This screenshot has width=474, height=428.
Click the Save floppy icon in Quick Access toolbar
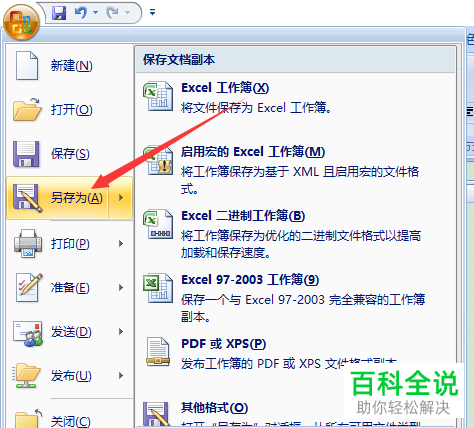pos(59,13)
